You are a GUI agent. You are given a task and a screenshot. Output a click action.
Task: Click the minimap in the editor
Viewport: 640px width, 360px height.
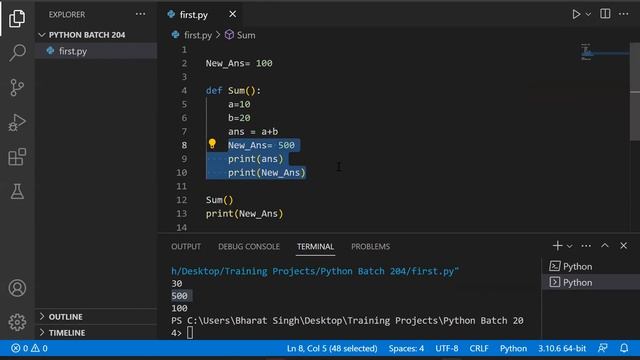(605, 52)
